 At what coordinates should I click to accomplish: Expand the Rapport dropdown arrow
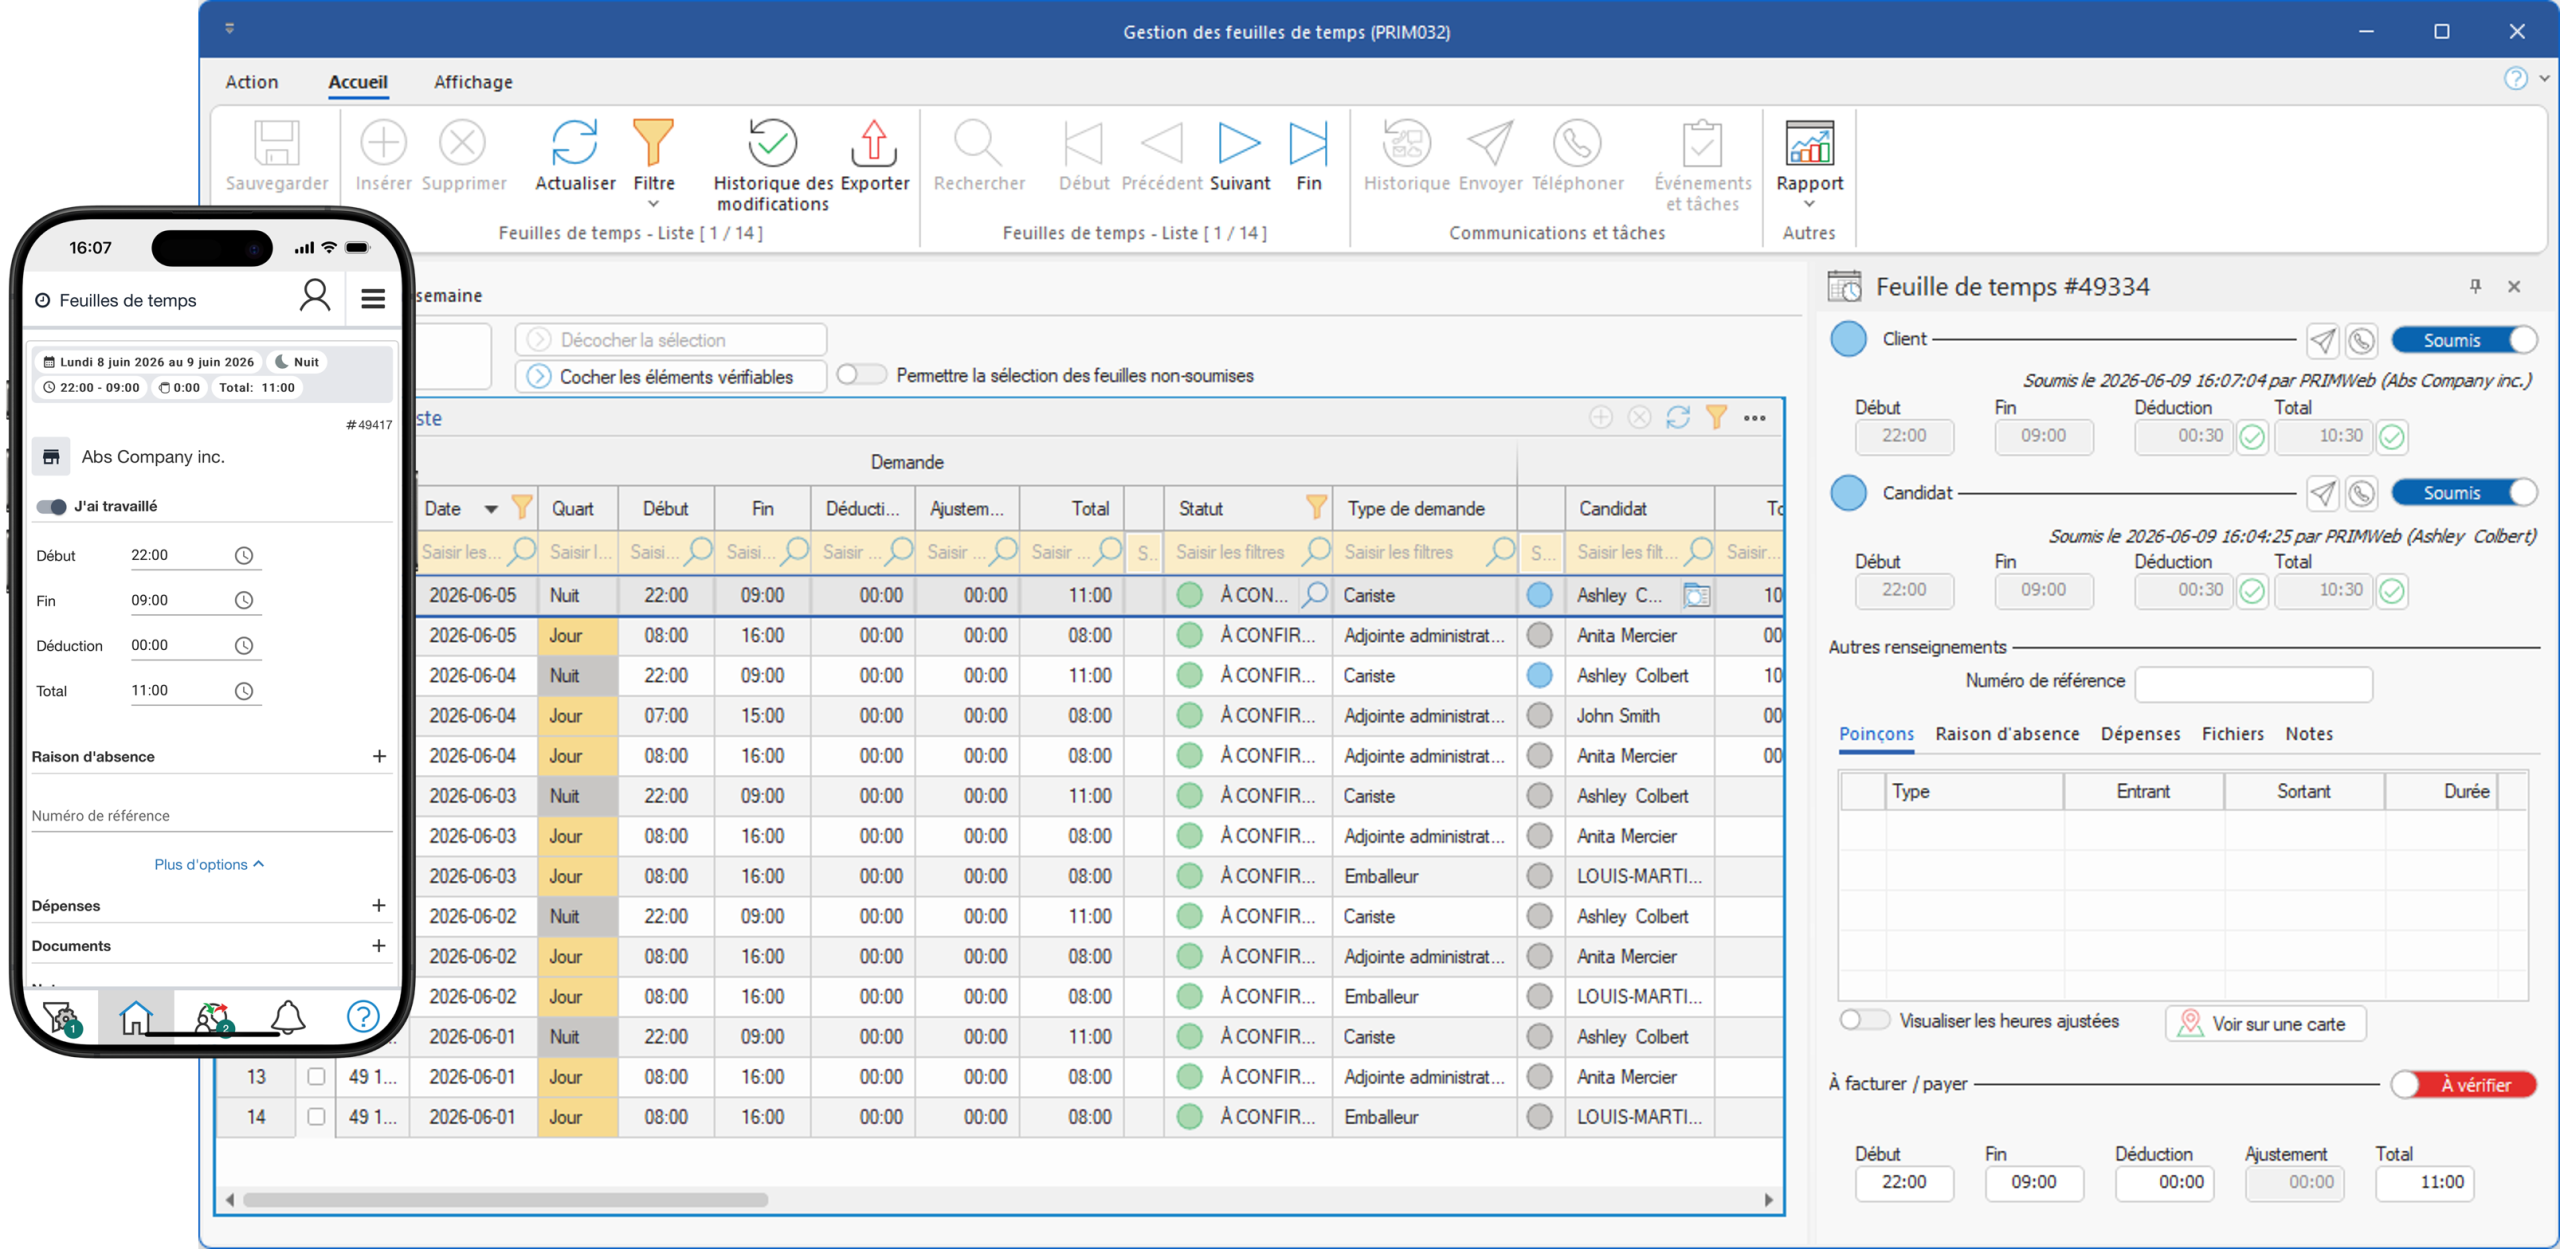[x=1809, y=205]
